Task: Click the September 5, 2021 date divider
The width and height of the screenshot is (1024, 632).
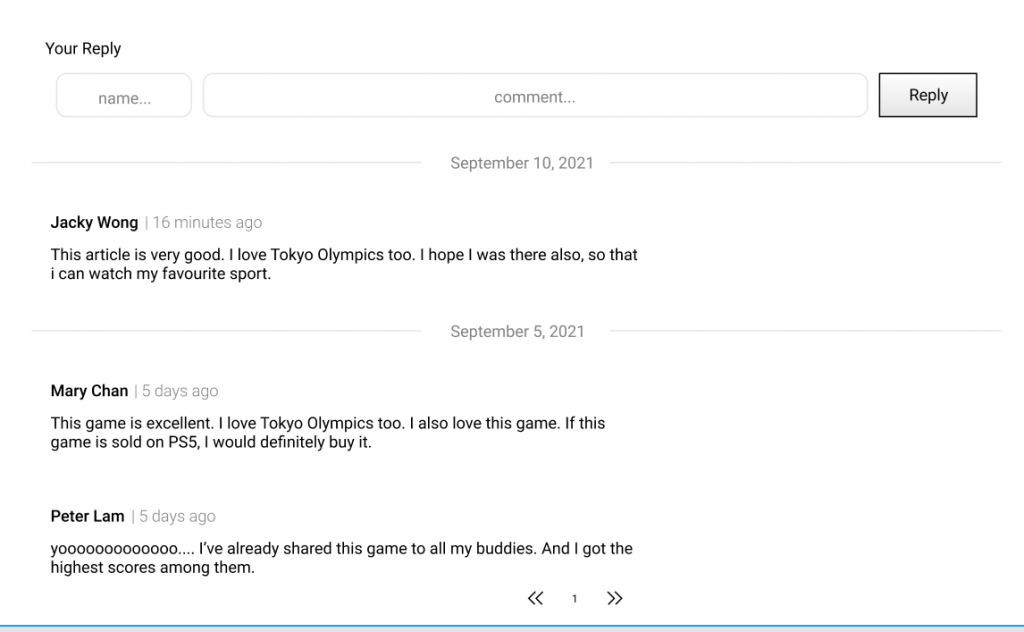Action: pos(517,331)
